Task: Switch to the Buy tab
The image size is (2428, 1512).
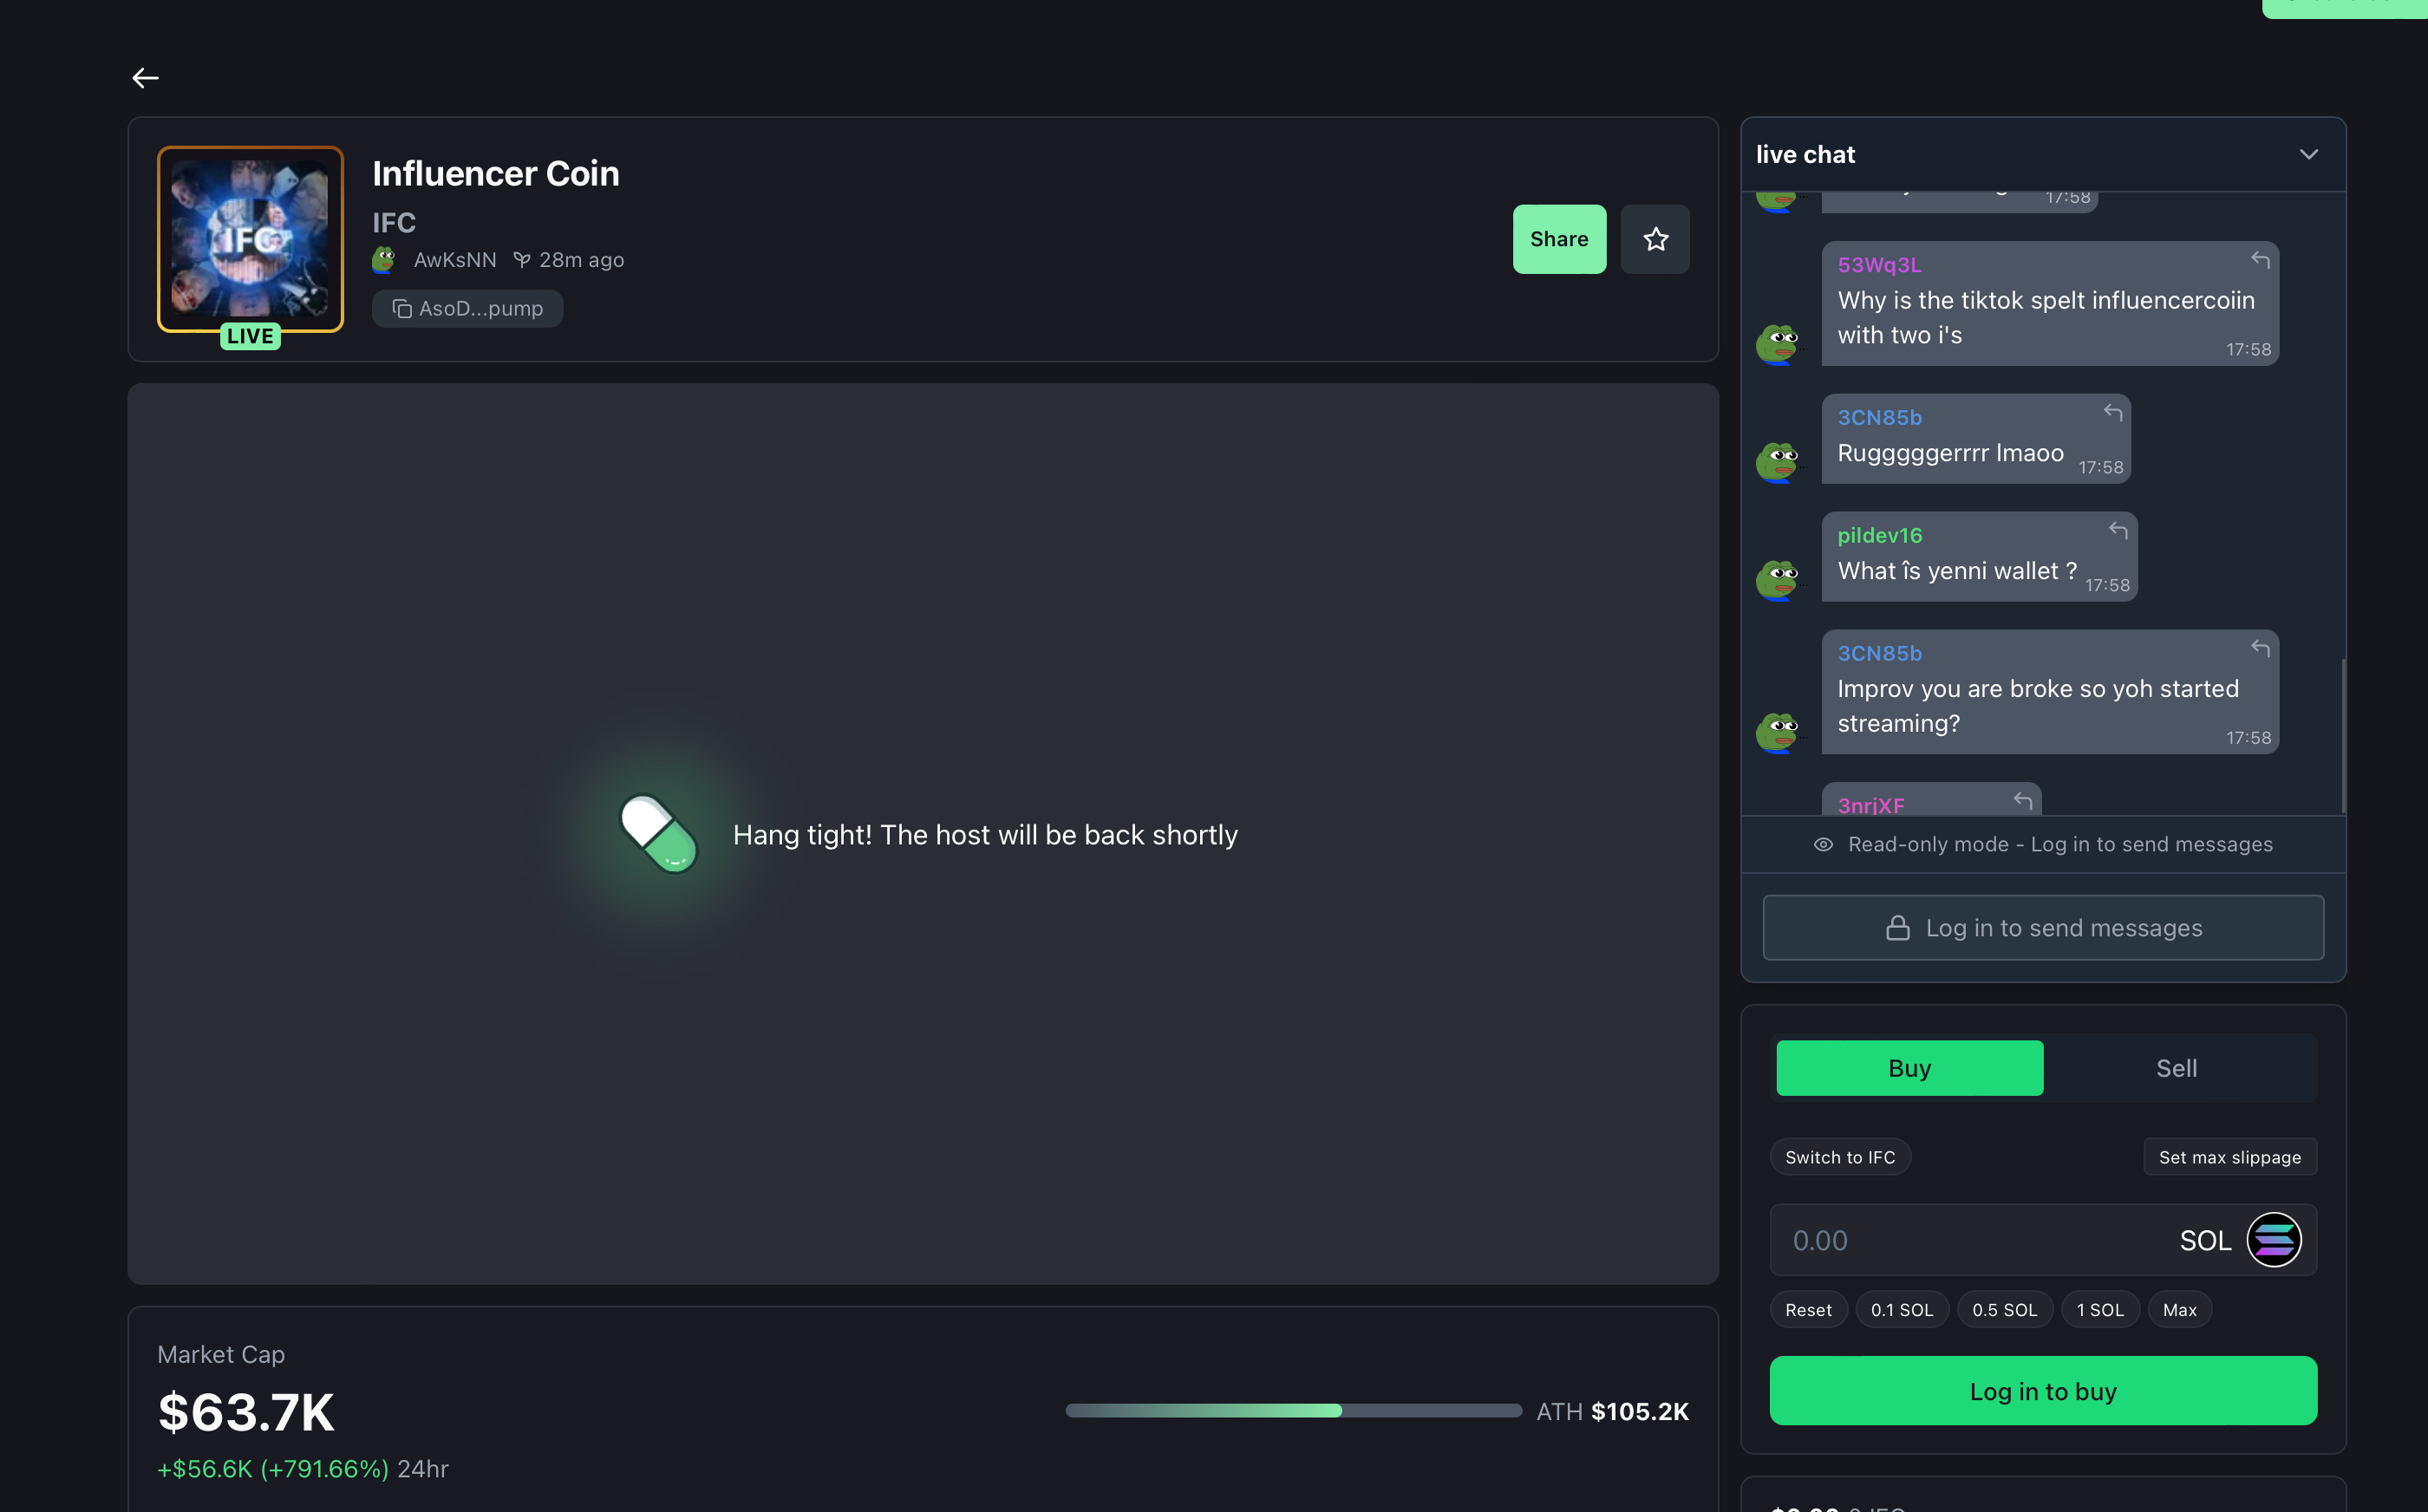Action: tap(1909, 1068)
